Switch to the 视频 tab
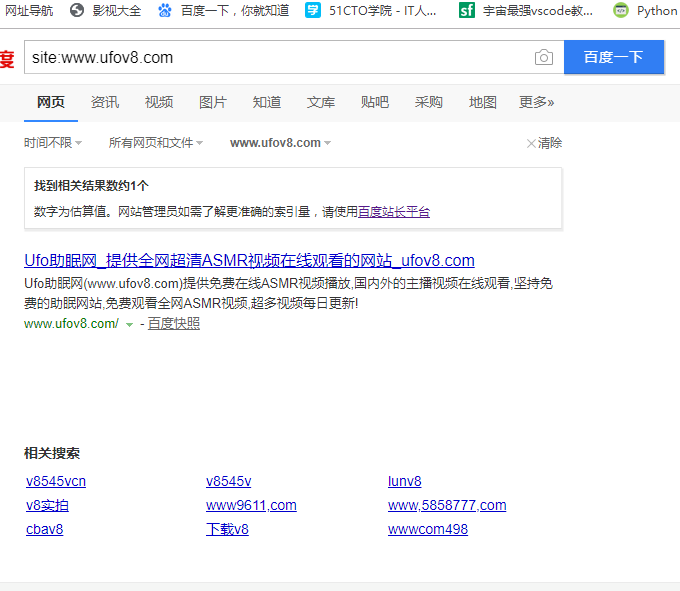Image resolution: width=680 pixels, height=591 pixels. click(x=159, y=102)
